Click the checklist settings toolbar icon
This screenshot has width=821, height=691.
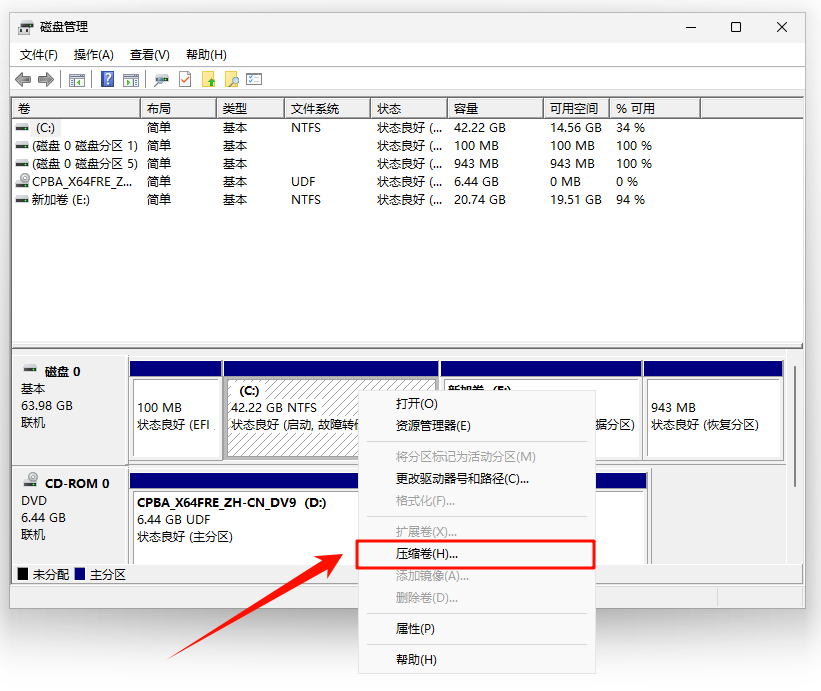(254, 79)
